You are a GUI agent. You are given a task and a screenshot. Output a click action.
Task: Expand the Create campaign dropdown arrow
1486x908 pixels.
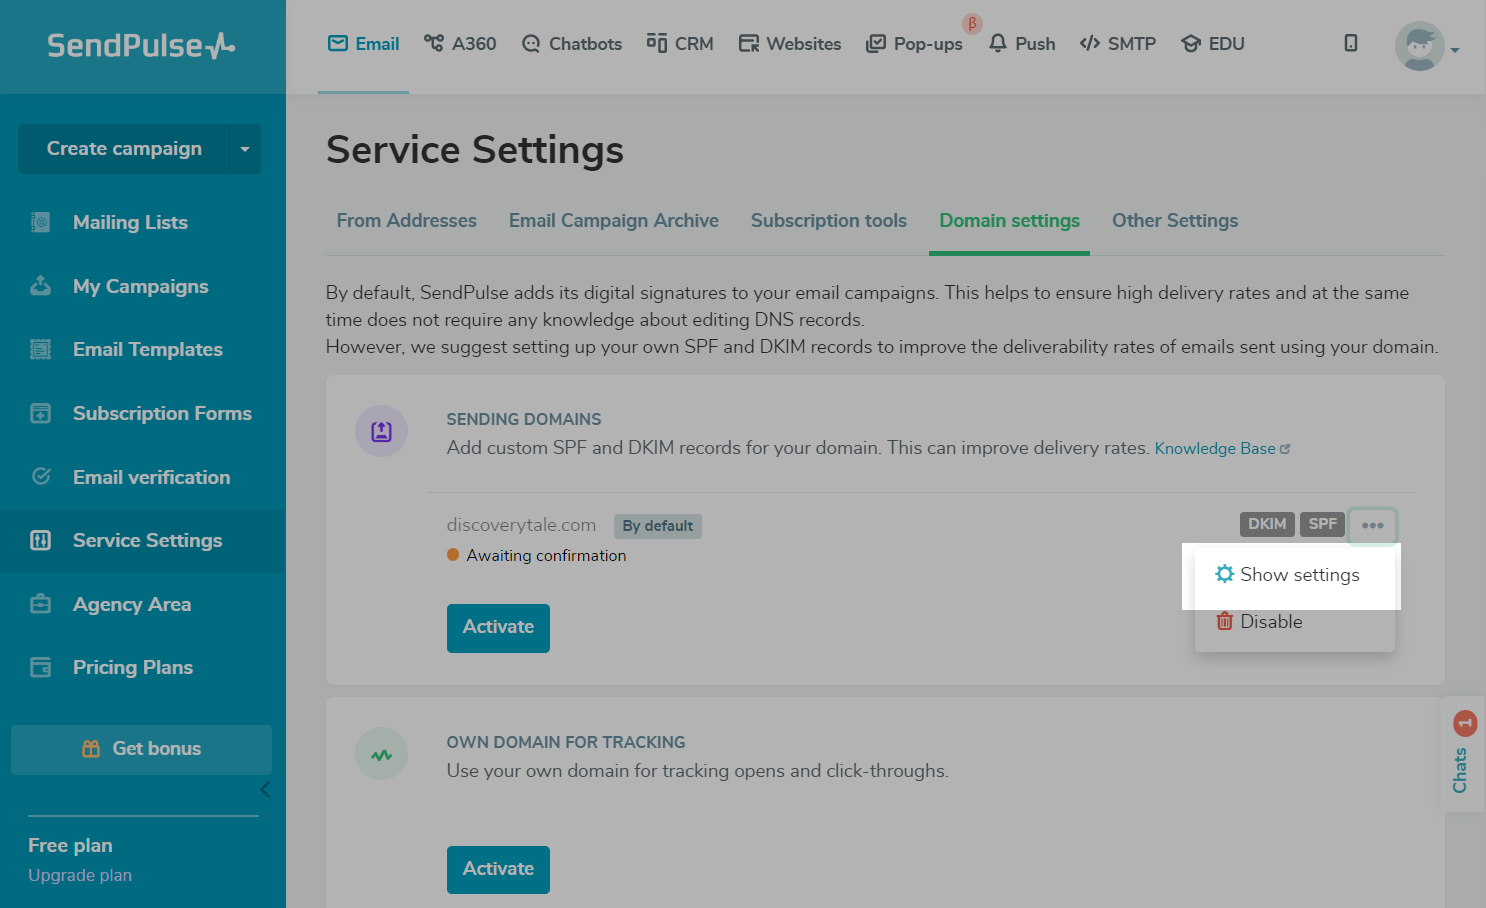(x=245, y=149)
